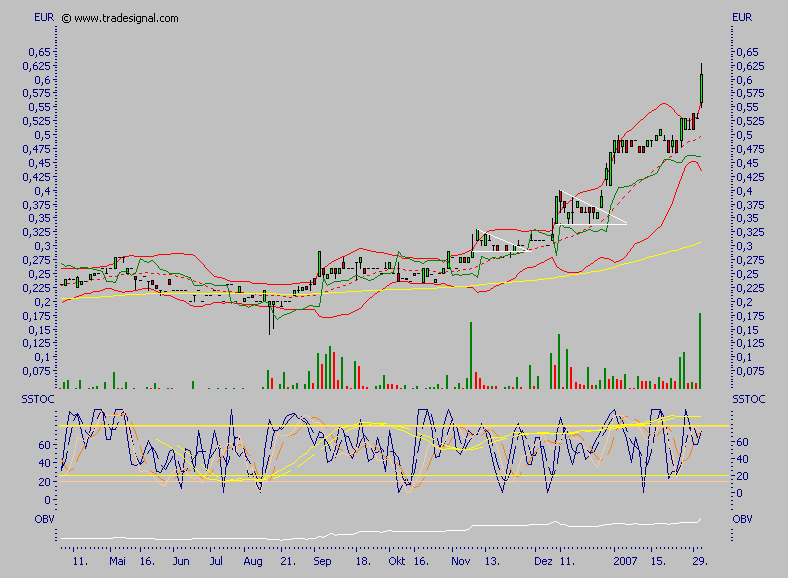Viewport: 788px width, 578px height.
Task: Click the Mai month label on time axis
Action: [117, 563]
